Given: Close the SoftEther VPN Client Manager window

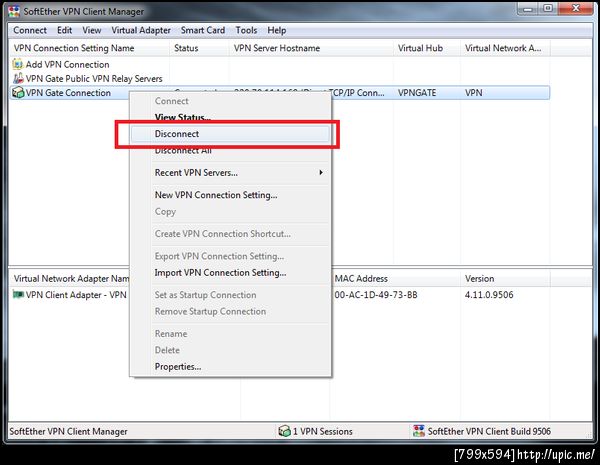Looking at the screenshot, I should (x=576, y=9).
